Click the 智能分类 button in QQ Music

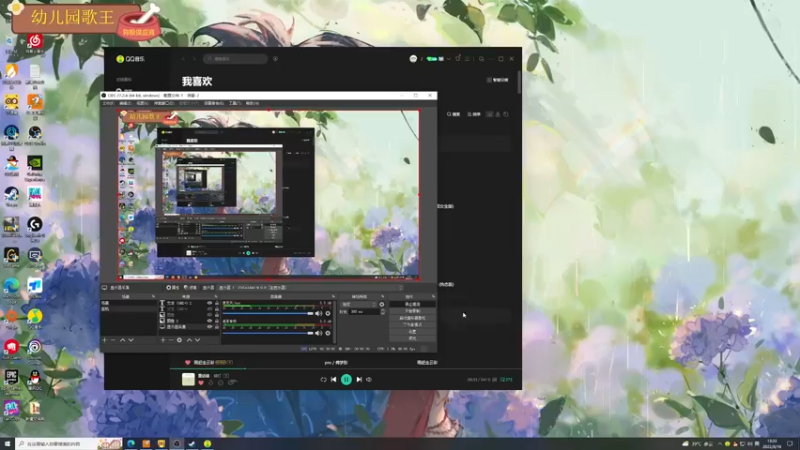click(x=497, y=80)
